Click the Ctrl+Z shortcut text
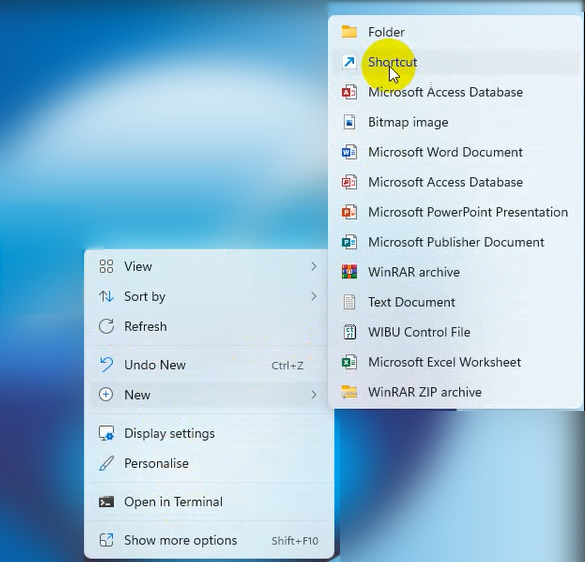Viewport: 585px width, 562px height. (287, 365)
